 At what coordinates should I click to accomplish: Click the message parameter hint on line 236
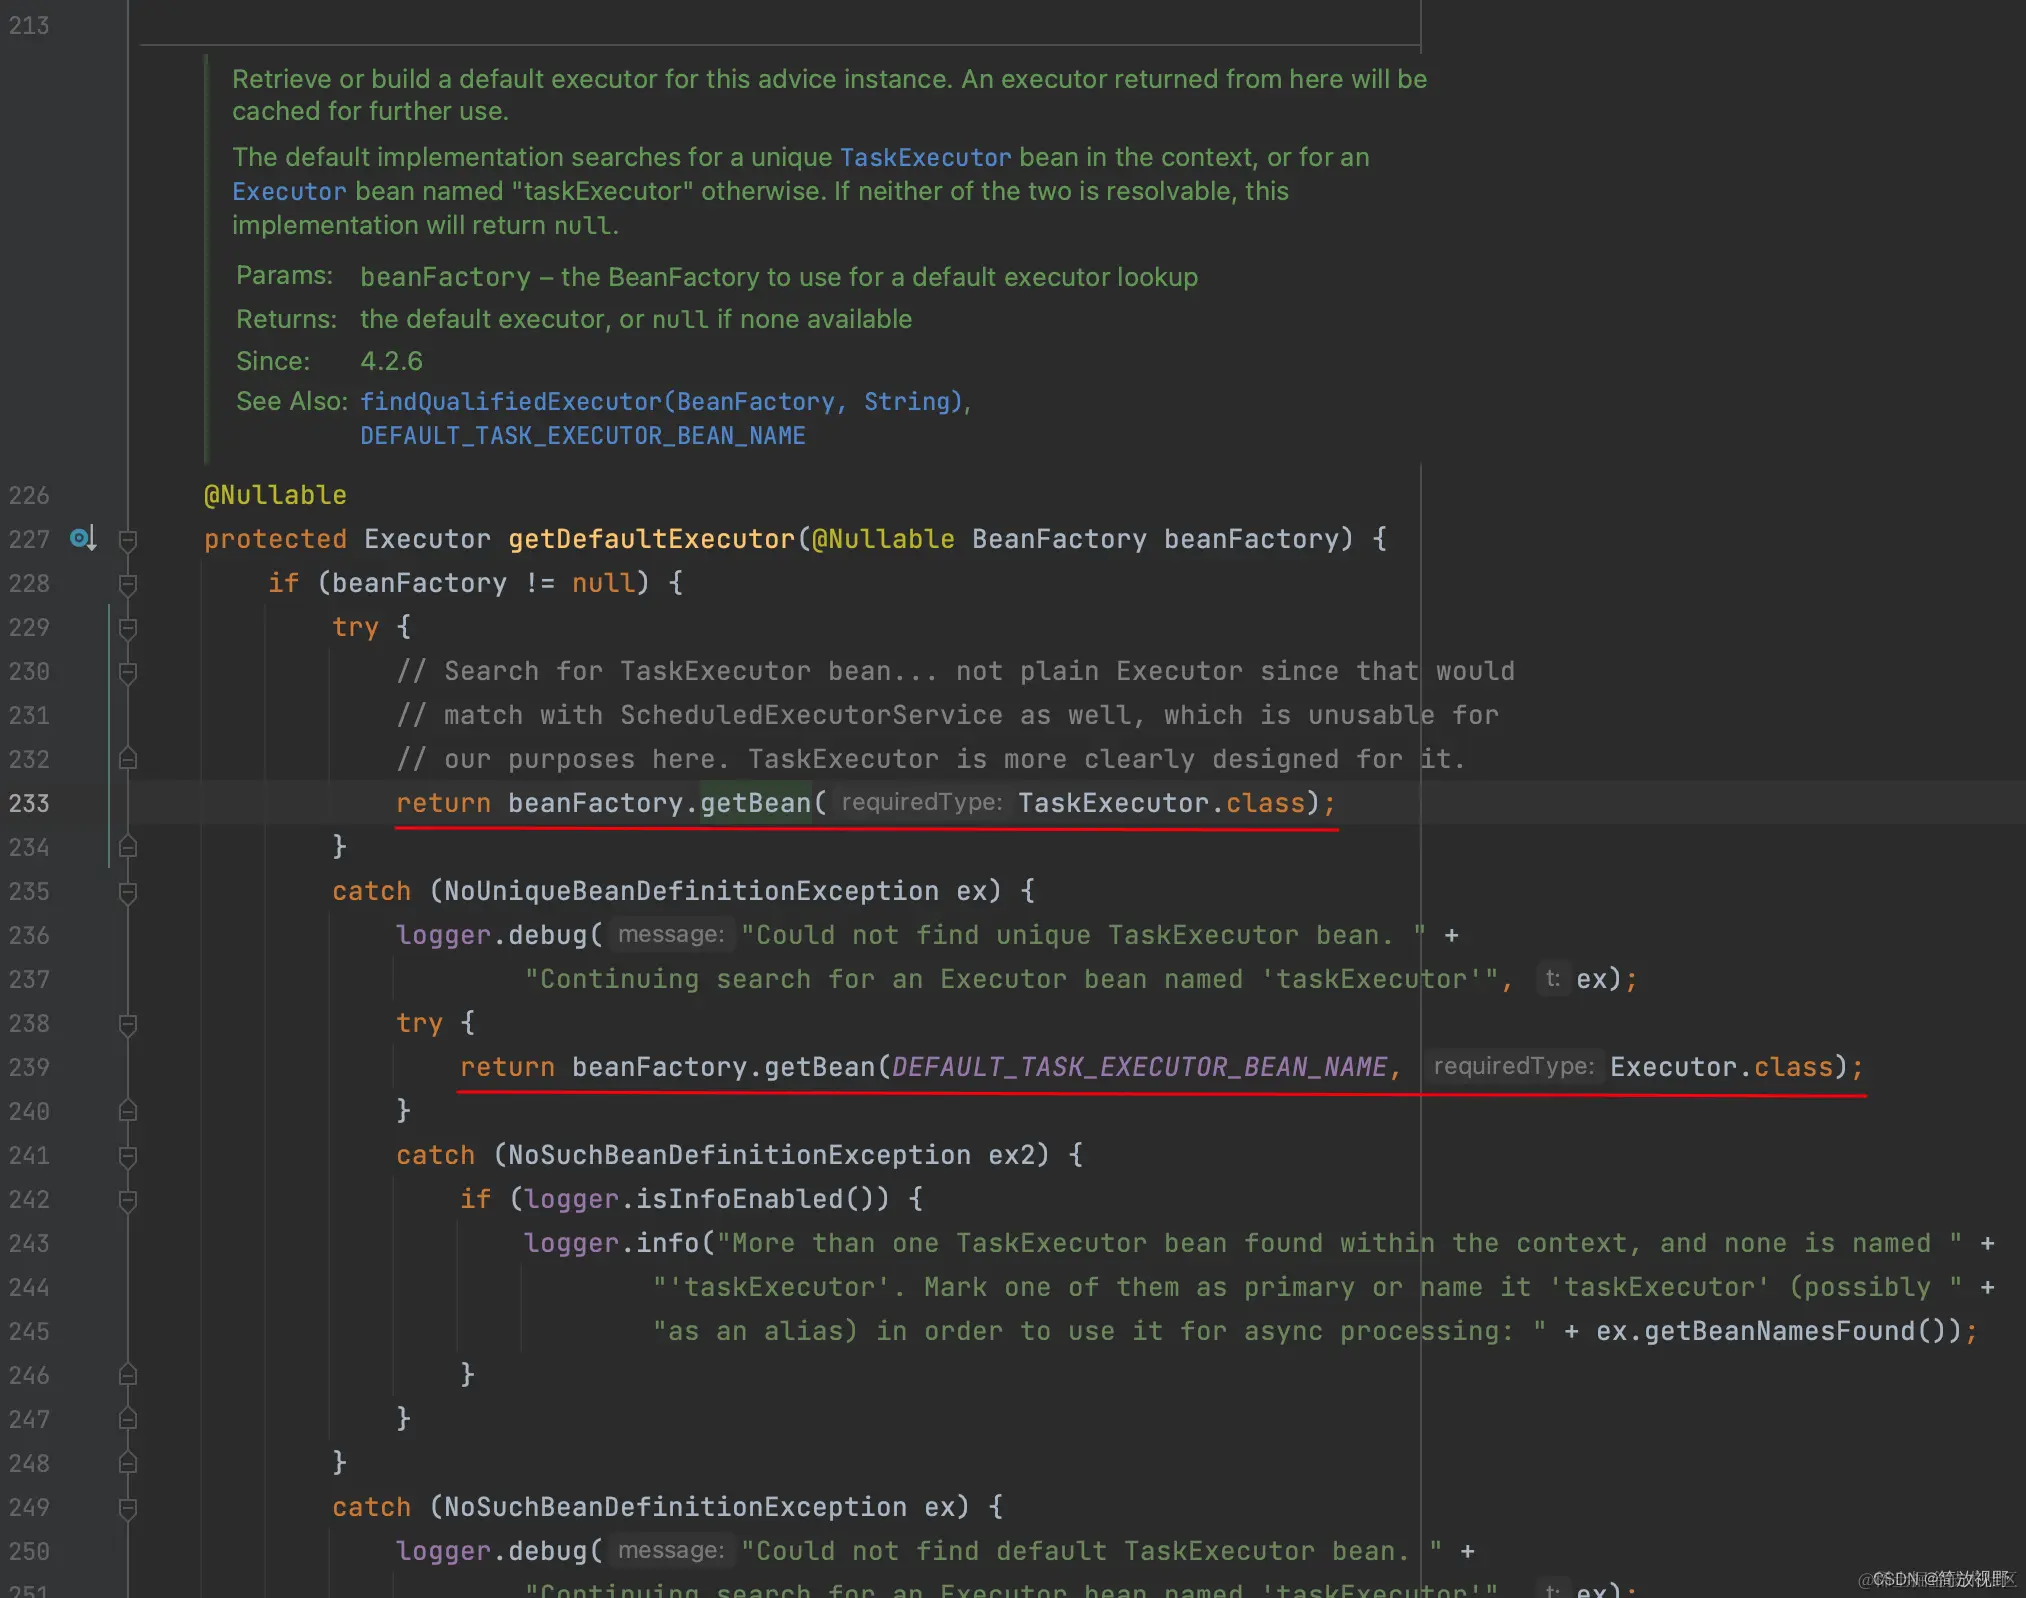670,934
